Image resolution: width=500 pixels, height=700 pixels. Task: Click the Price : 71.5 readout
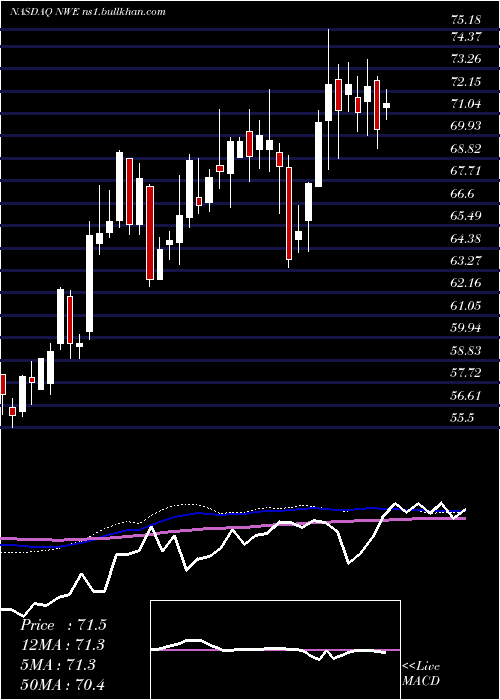point(63,625)
